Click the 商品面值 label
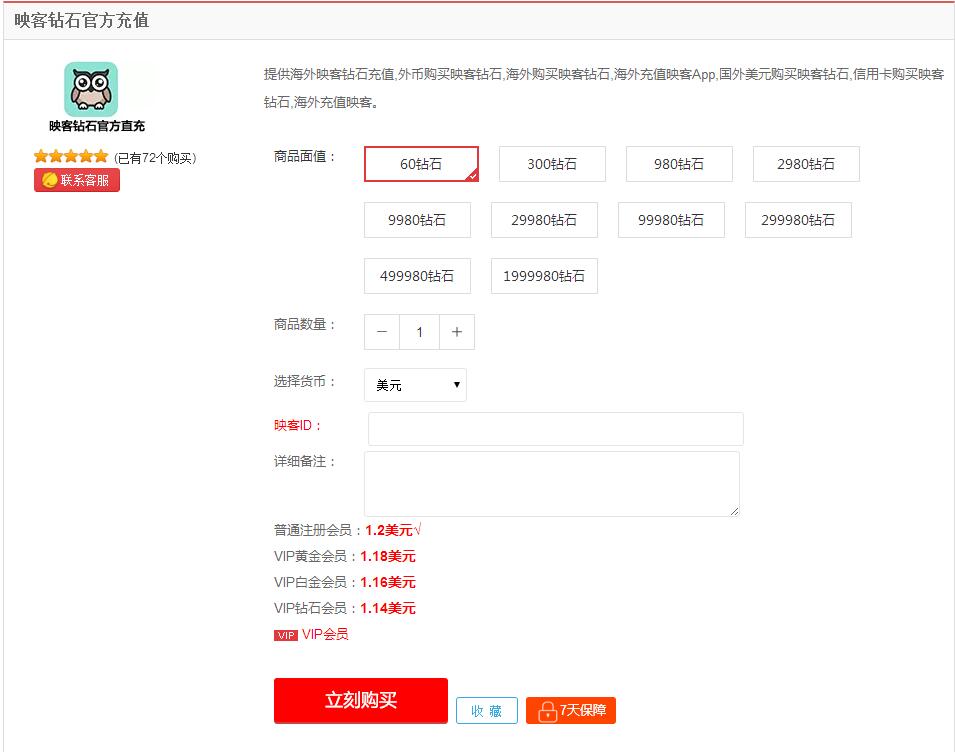 (305, 156)
